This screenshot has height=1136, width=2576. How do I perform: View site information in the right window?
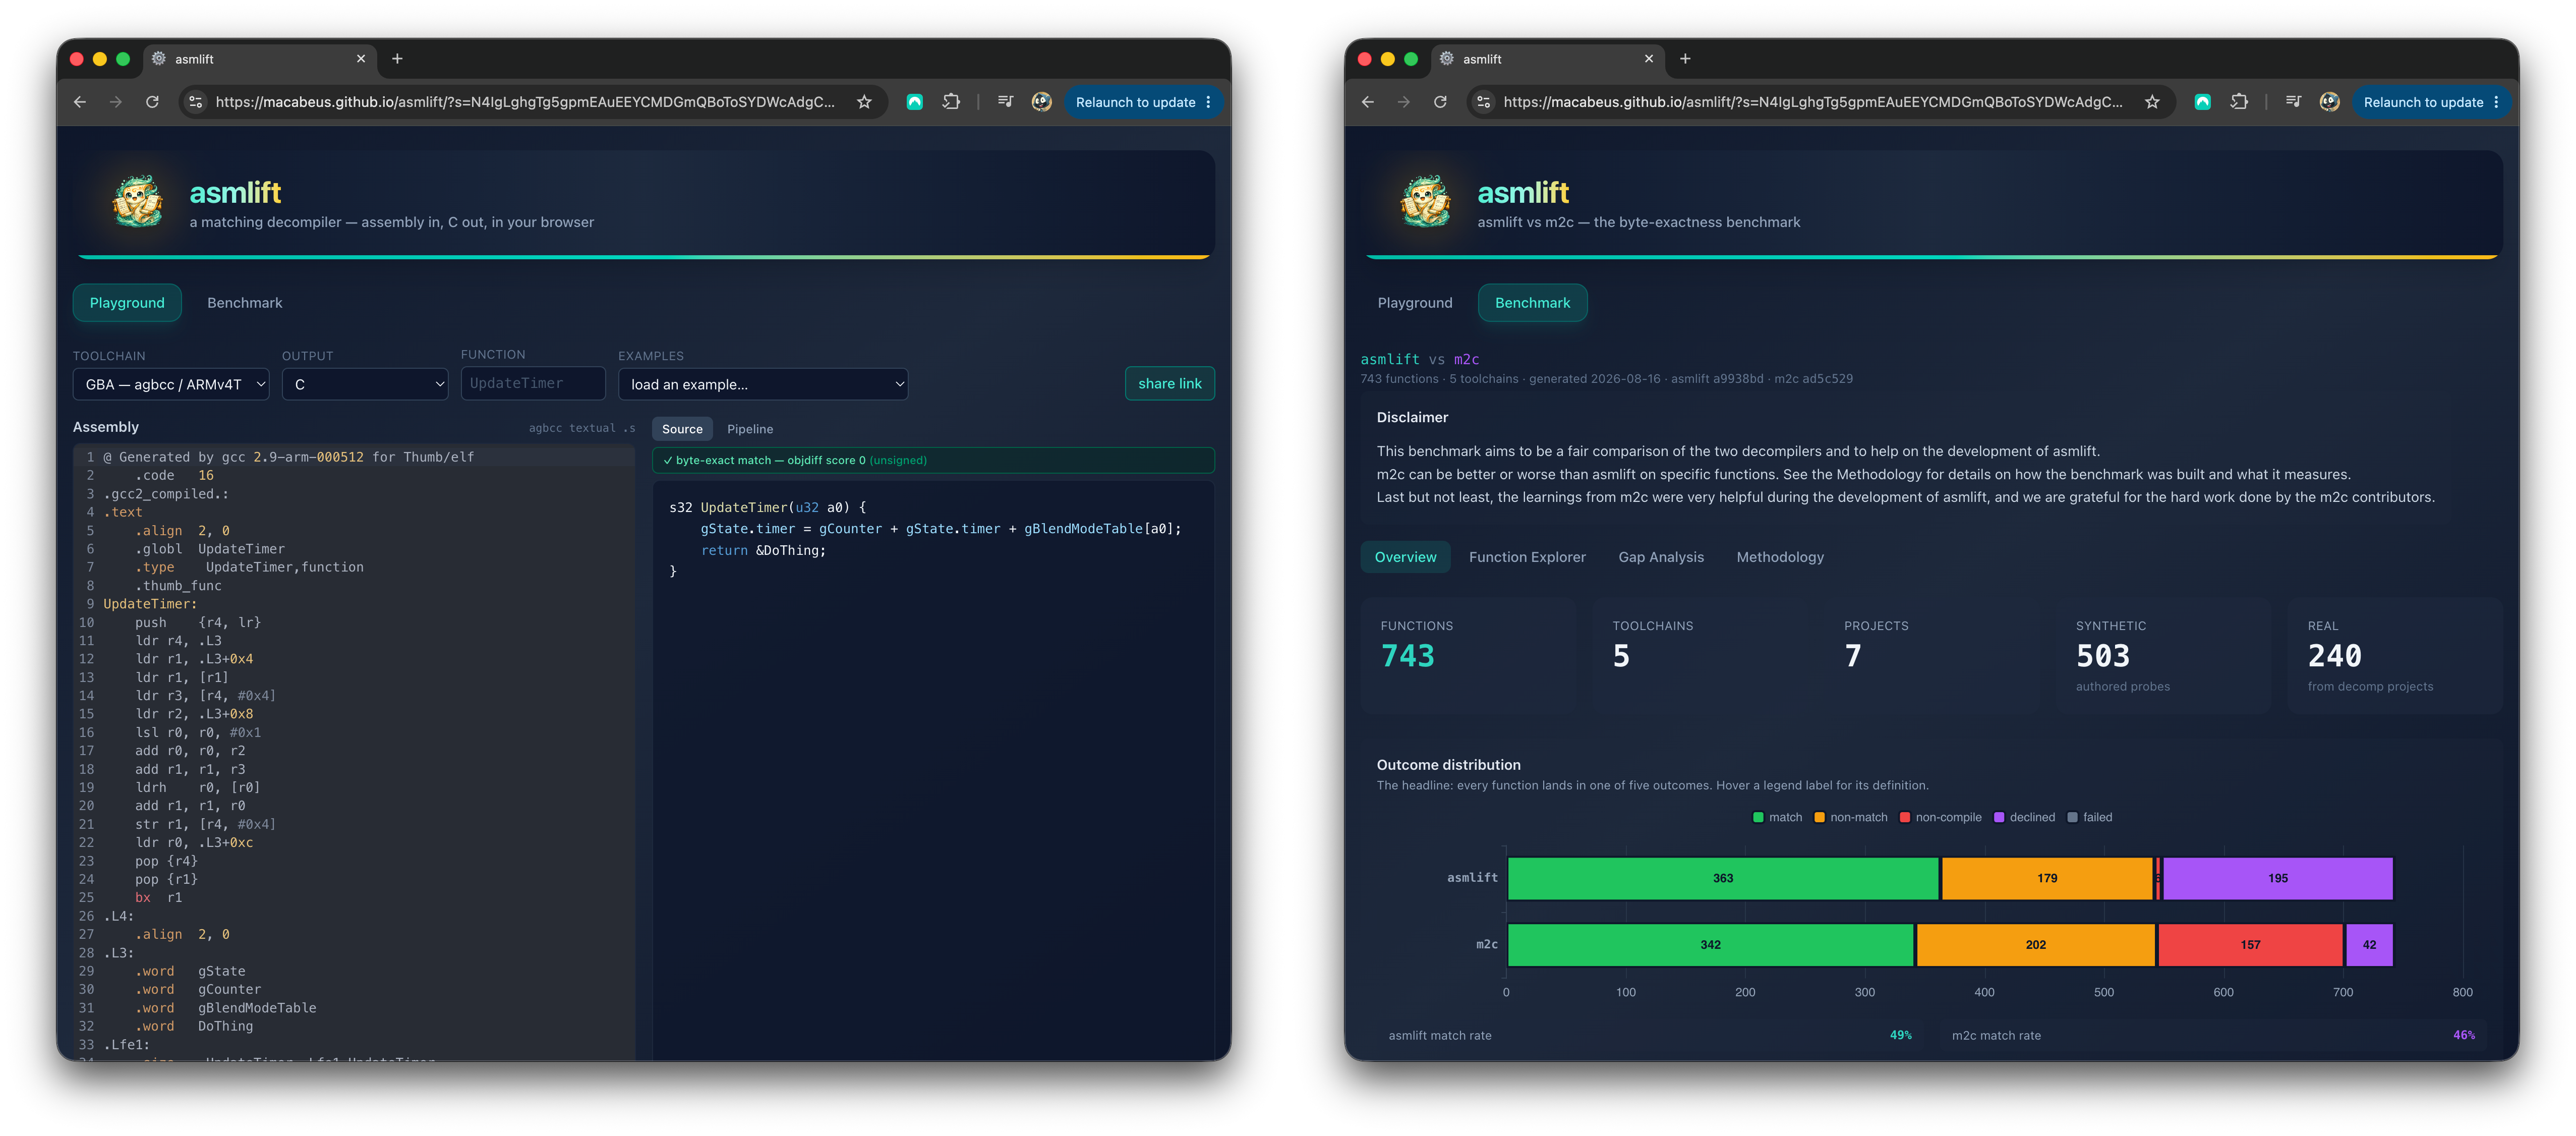[1484, 102]
